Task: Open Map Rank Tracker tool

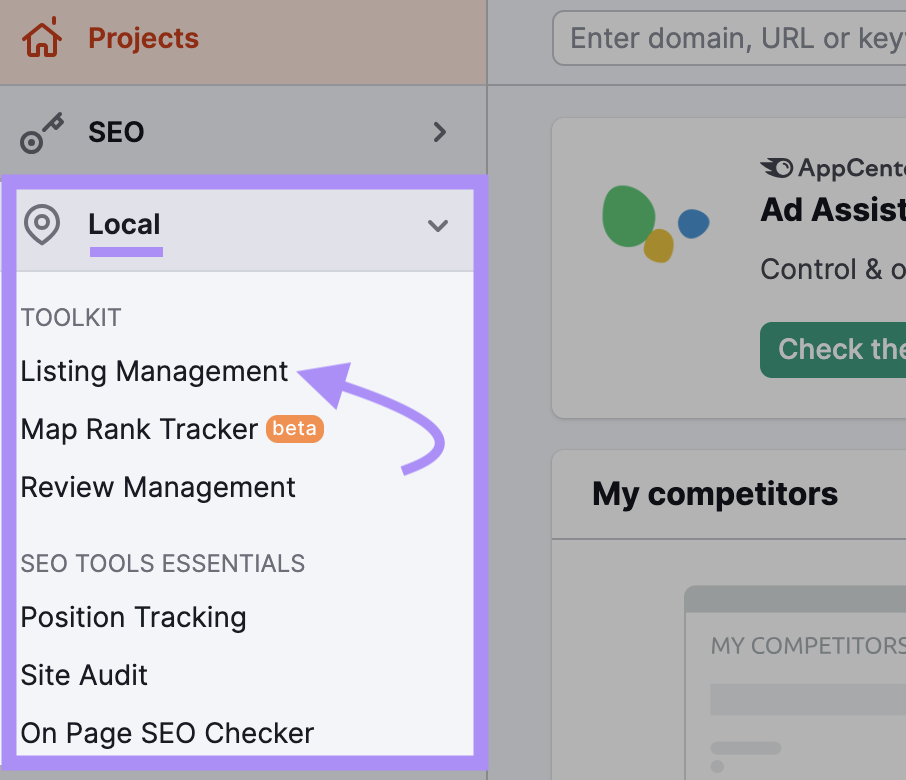Action: click(139, 429)
